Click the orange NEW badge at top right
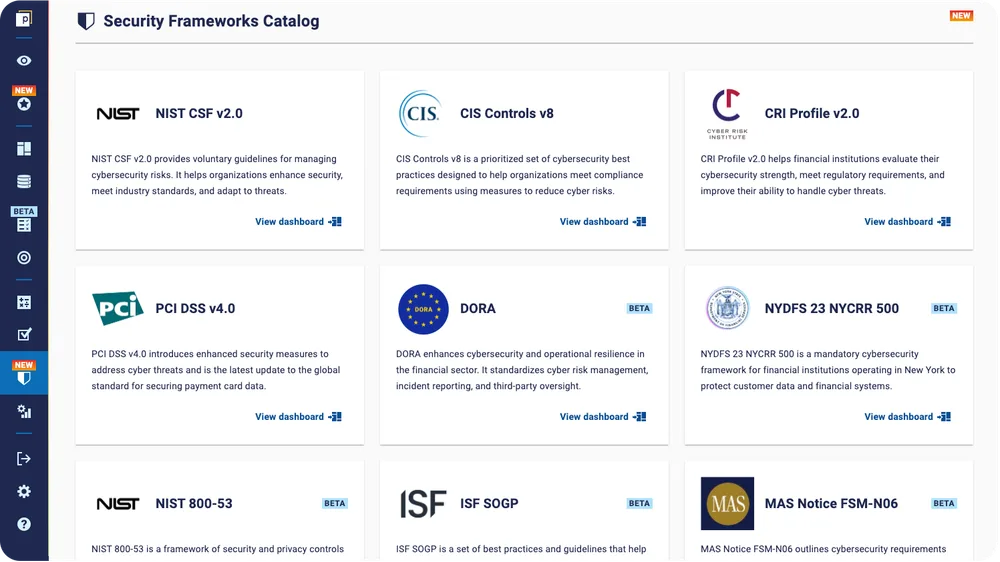The image size is (1000, 562). (x=961, y=16)
